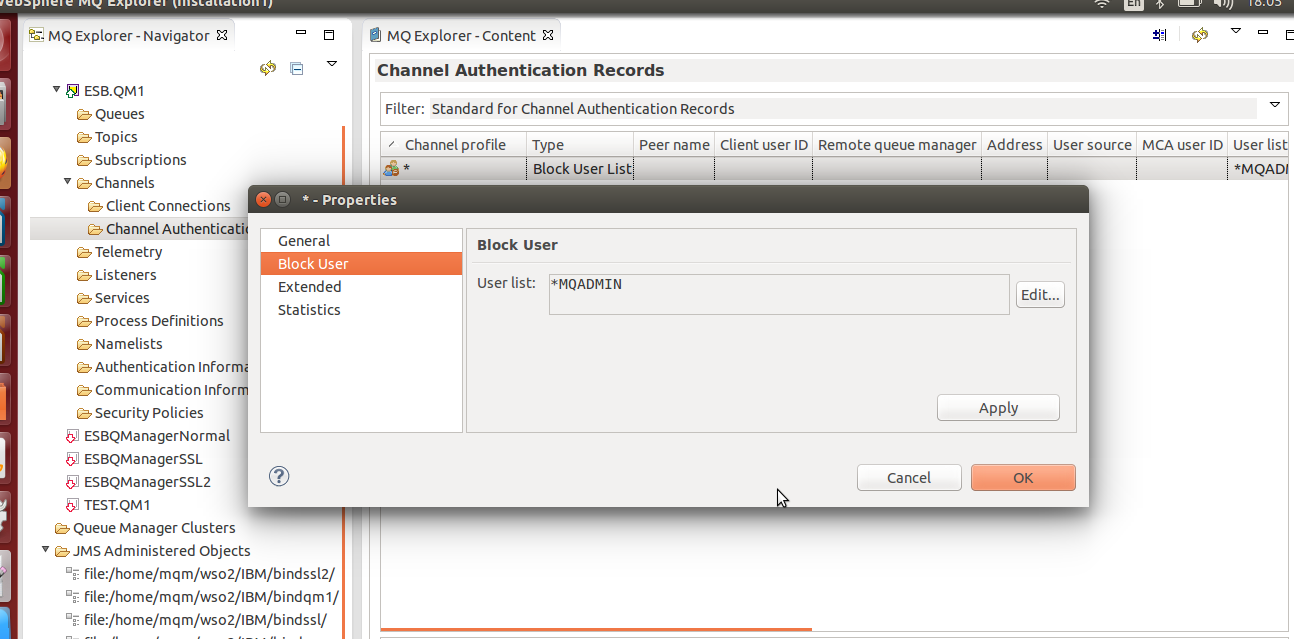Collapse the Channels folder node
This screenshot has width=1294, height=639.
click(x=68, y=182)
